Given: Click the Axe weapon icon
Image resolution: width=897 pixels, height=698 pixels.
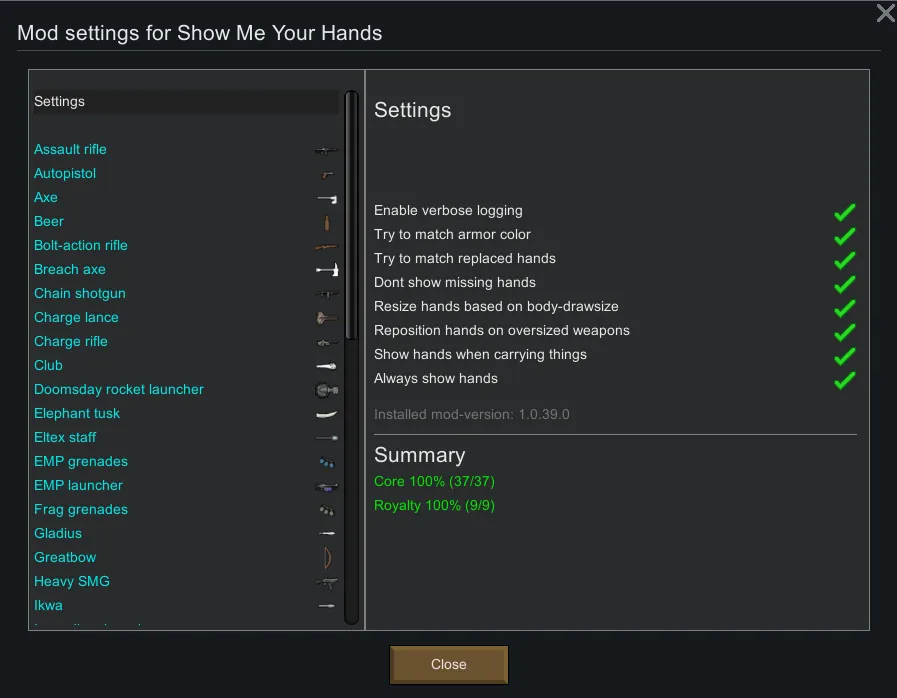Looking at the screenshot, I should coord(326,198).
